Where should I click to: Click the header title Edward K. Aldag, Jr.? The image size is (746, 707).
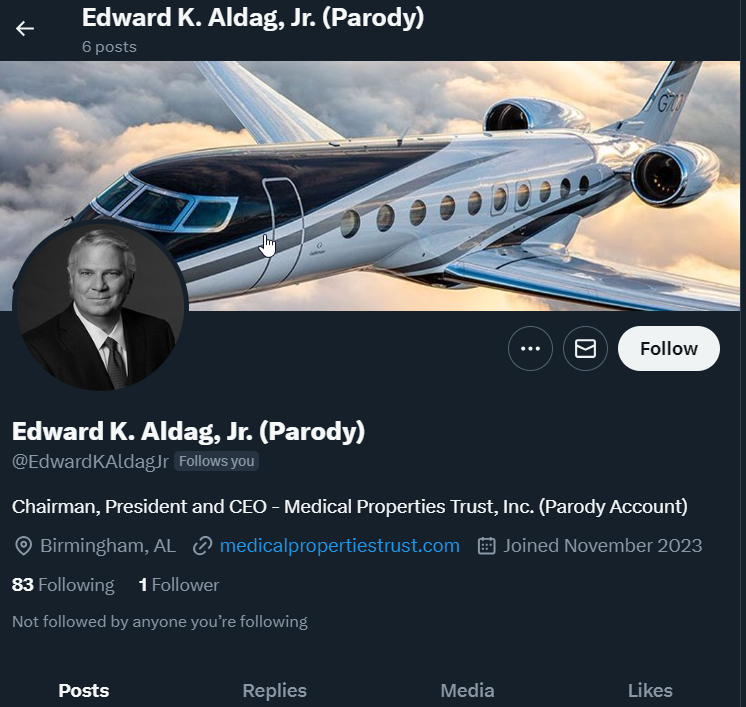(253, 18)
